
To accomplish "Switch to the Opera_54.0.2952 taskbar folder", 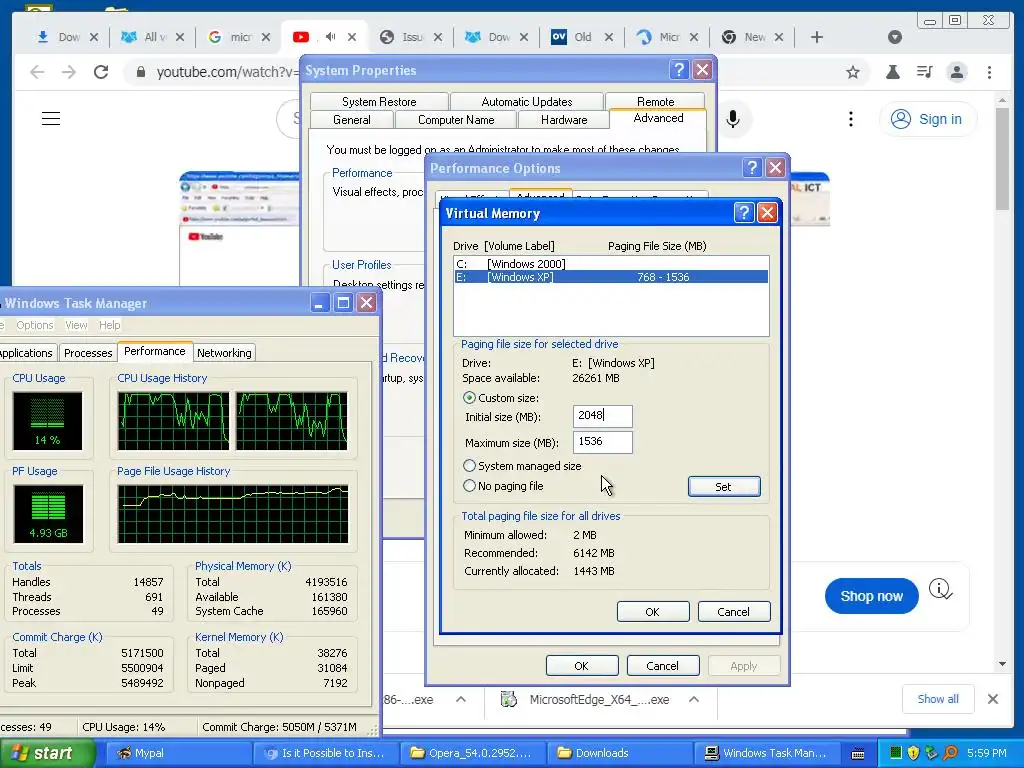I will tap(472, 753).
